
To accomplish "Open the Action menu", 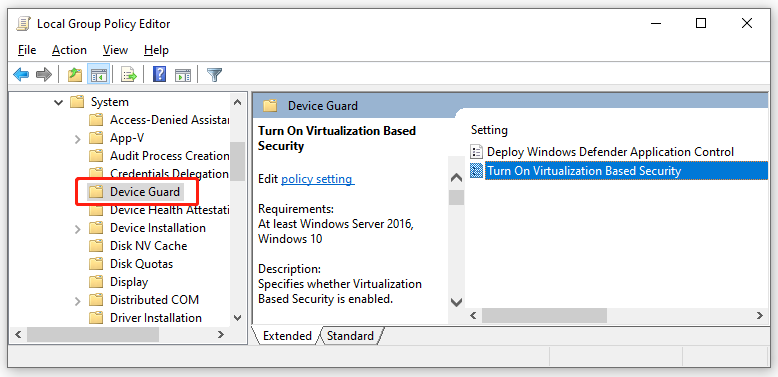I will 69,50.
